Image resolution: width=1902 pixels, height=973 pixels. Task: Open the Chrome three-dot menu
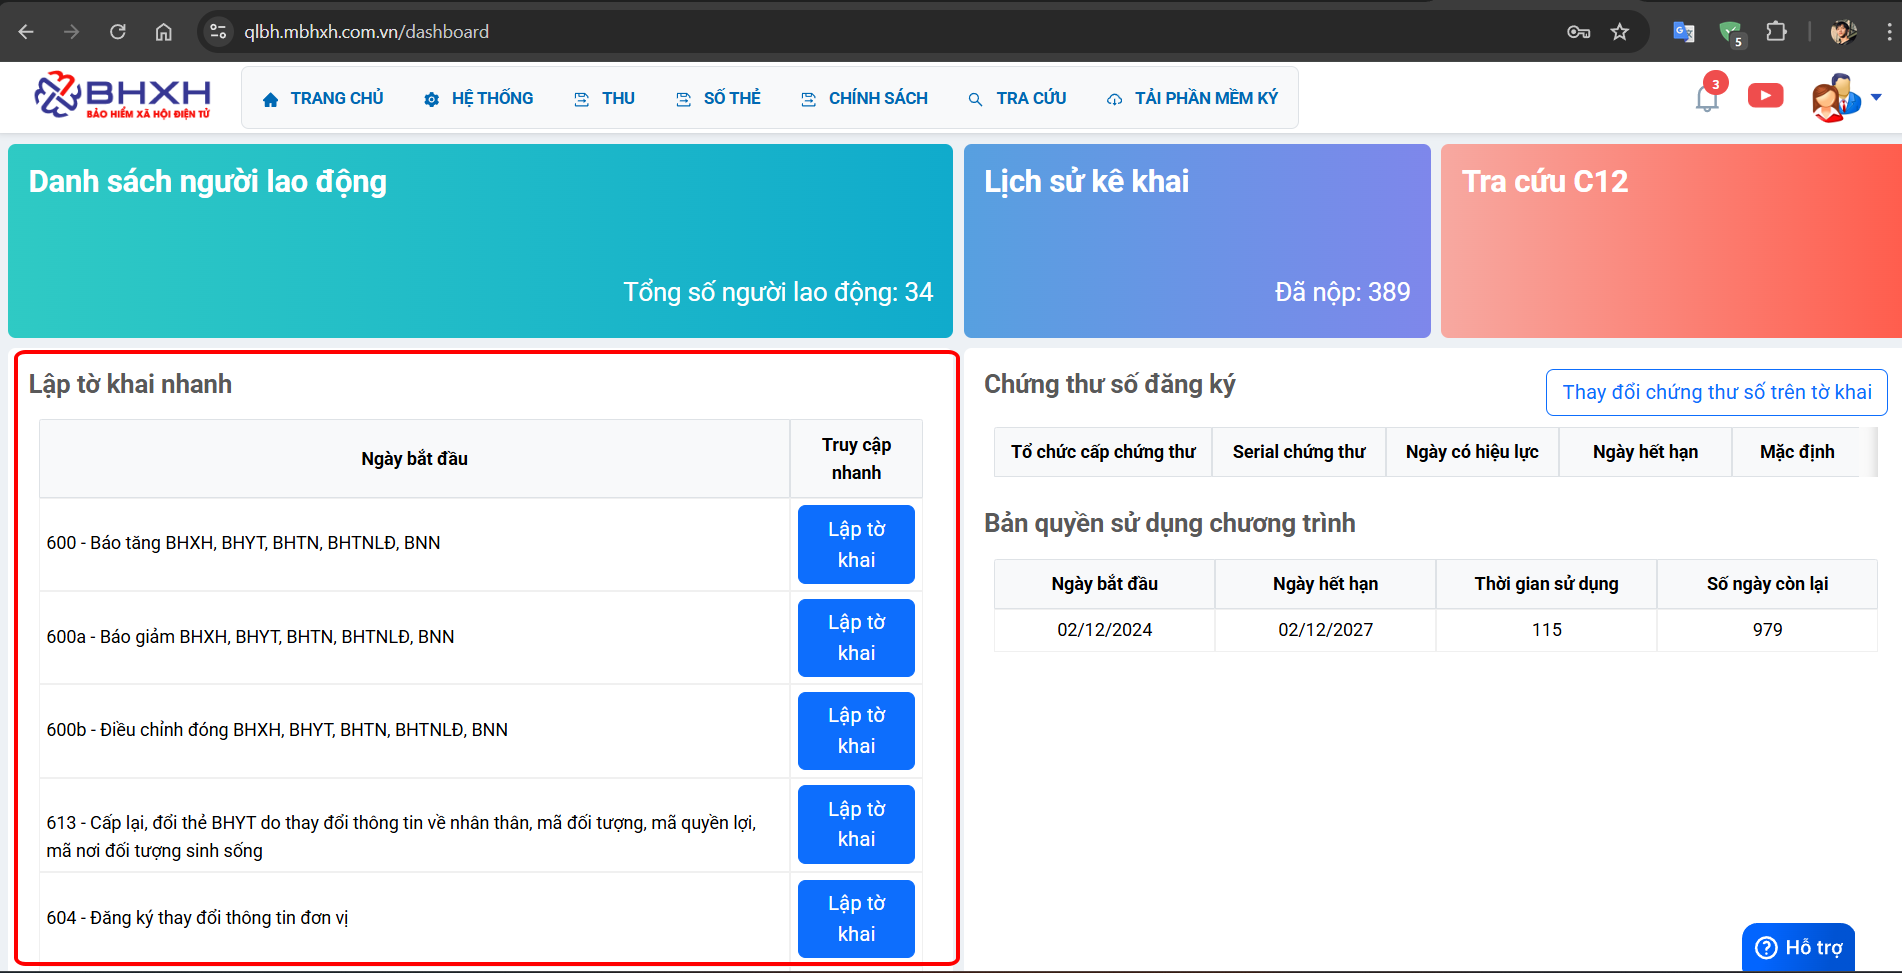pos(1888,32)
